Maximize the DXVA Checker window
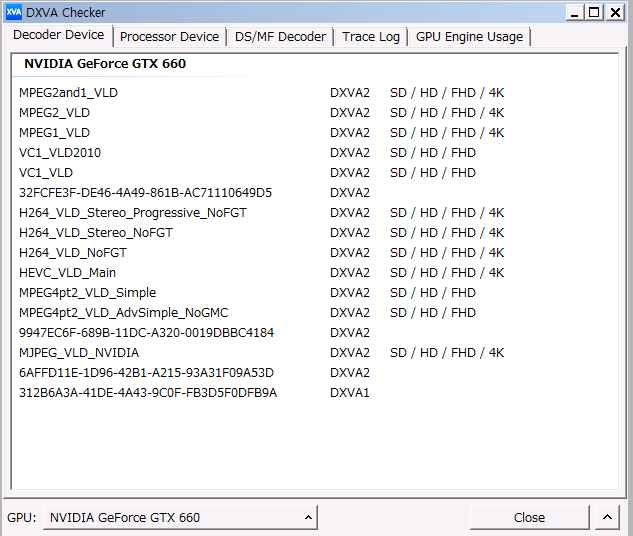The width and height of the screenshot is (633, 536). [594, 13]
